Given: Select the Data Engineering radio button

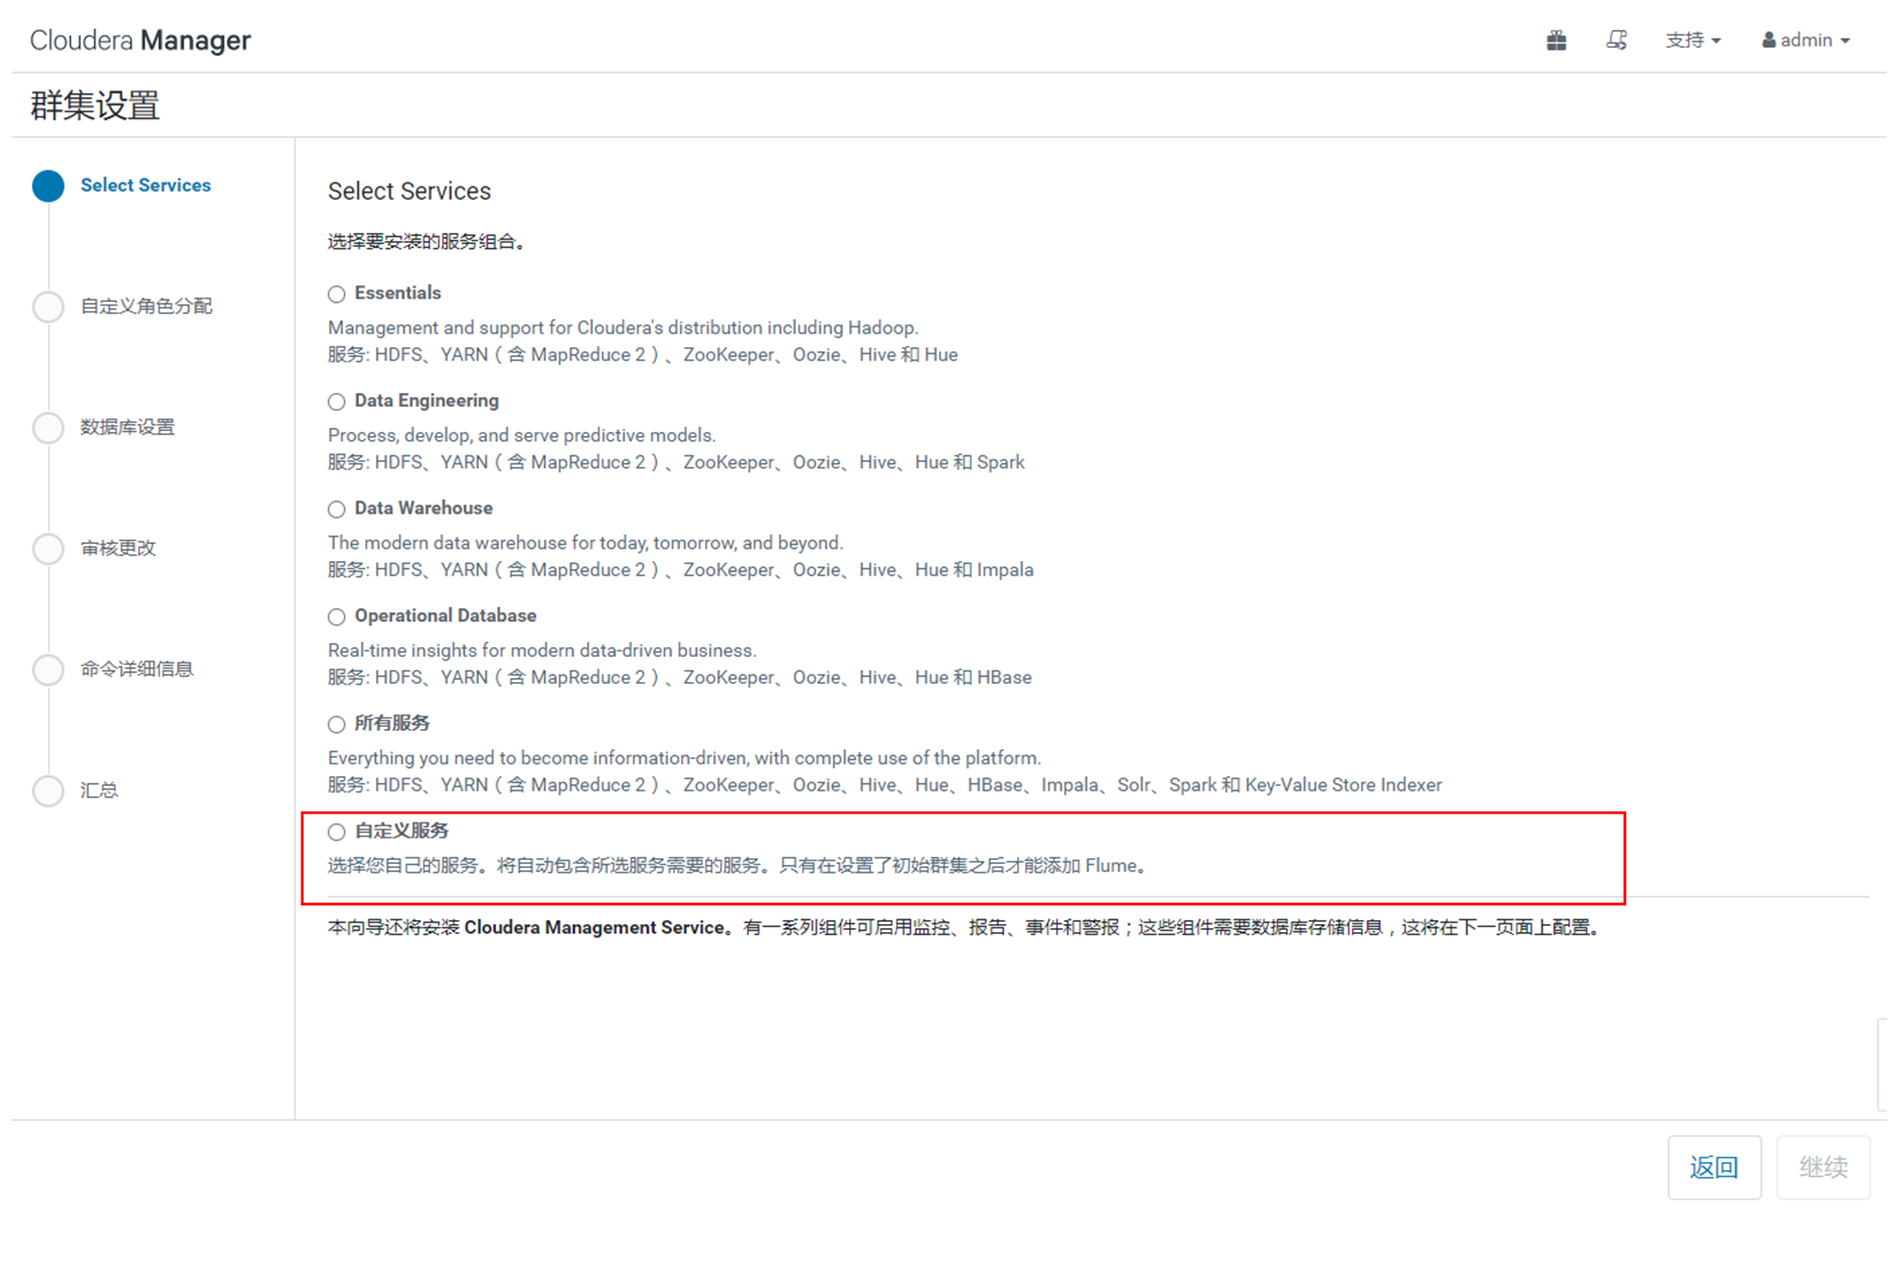Looking at the screenshot, I should click(337, 402).
